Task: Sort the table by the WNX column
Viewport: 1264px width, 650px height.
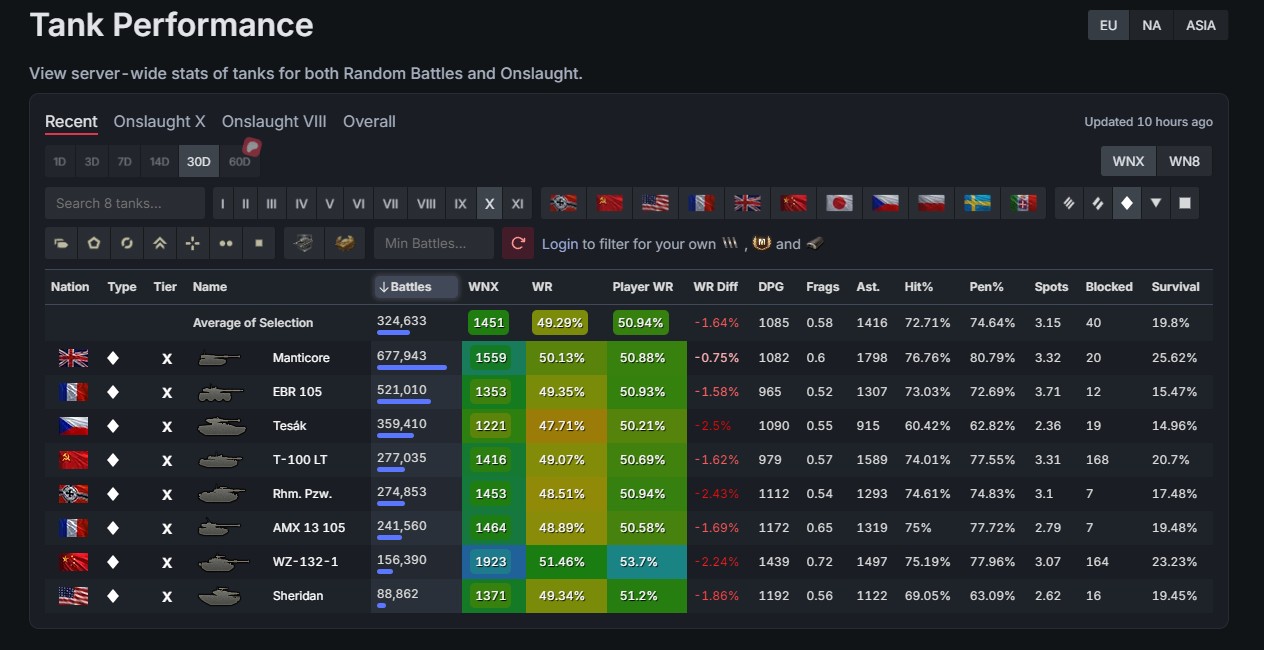Action: [483, 287]
